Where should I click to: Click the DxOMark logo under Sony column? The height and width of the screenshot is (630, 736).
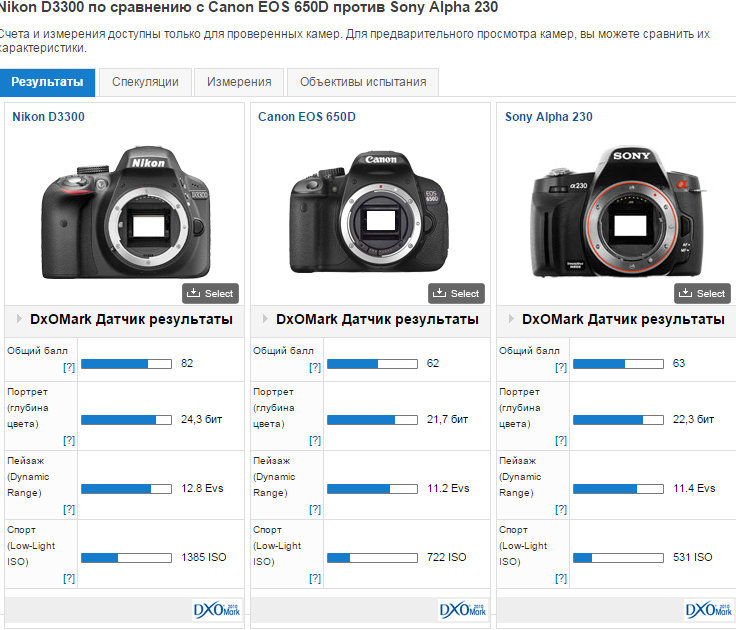pyautogui.click(x=709, y=610)
